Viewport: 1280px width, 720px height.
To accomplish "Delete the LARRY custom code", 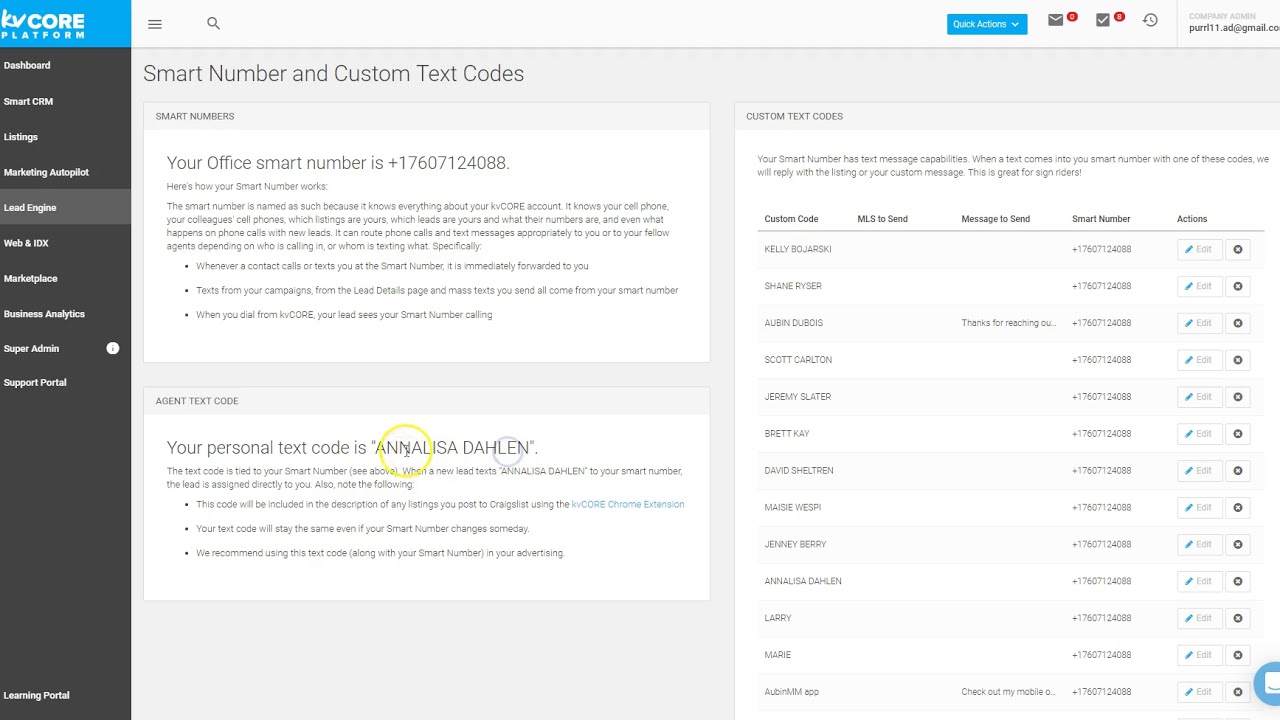I will click(x=1238, y=618).
